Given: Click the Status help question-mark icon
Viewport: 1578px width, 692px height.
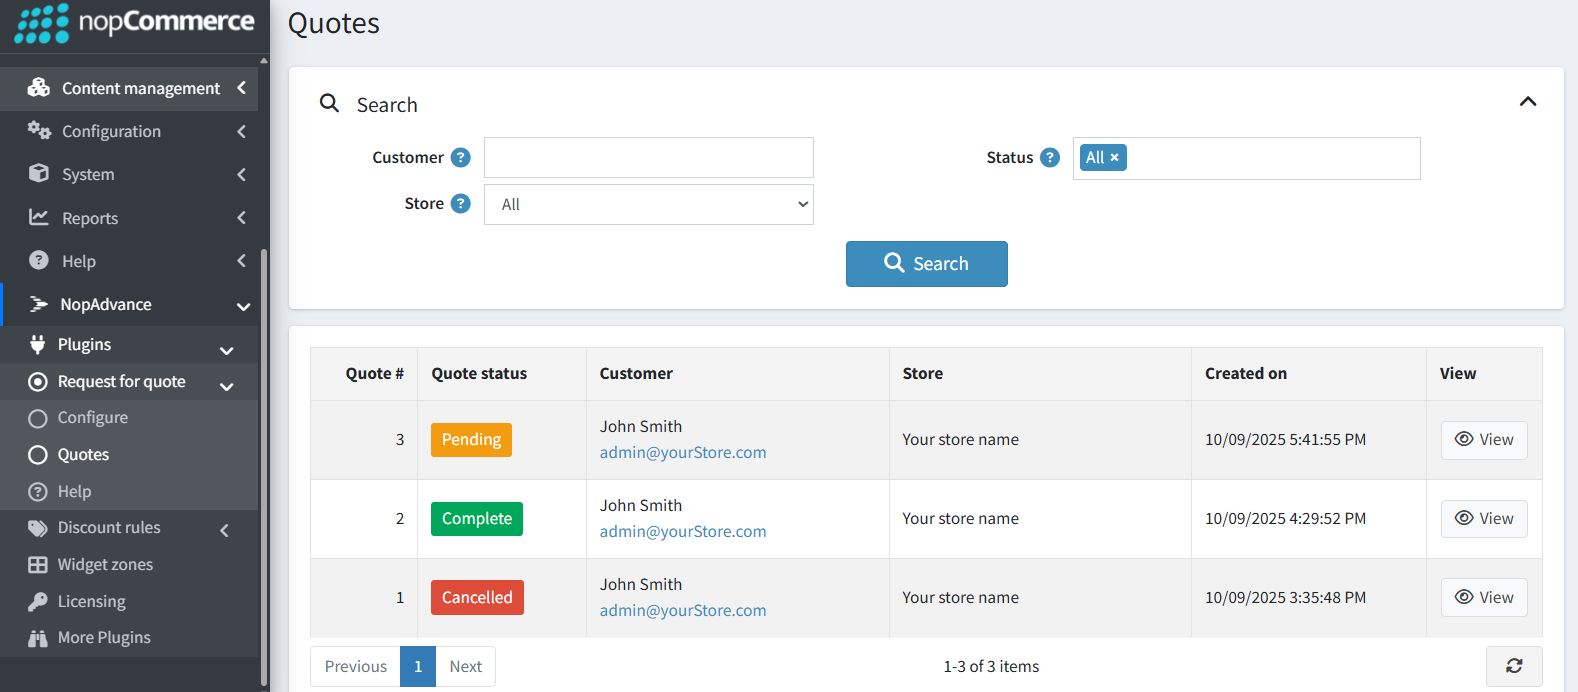Looking at the screenshot, I should 1049,158.
